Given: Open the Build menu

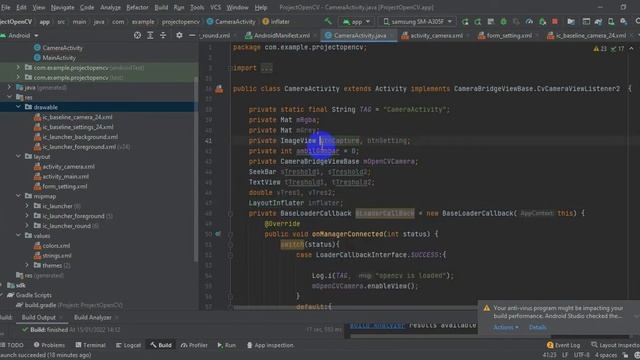Looking at the screenshot, I should tap(161, 7).
